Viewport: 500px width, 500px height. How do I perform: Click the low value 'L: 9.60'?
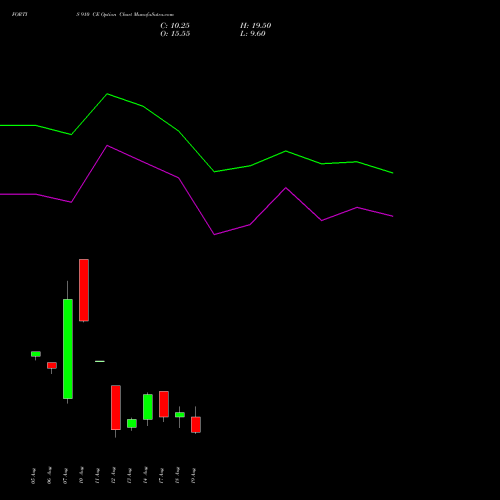click(x=253, y=34)
